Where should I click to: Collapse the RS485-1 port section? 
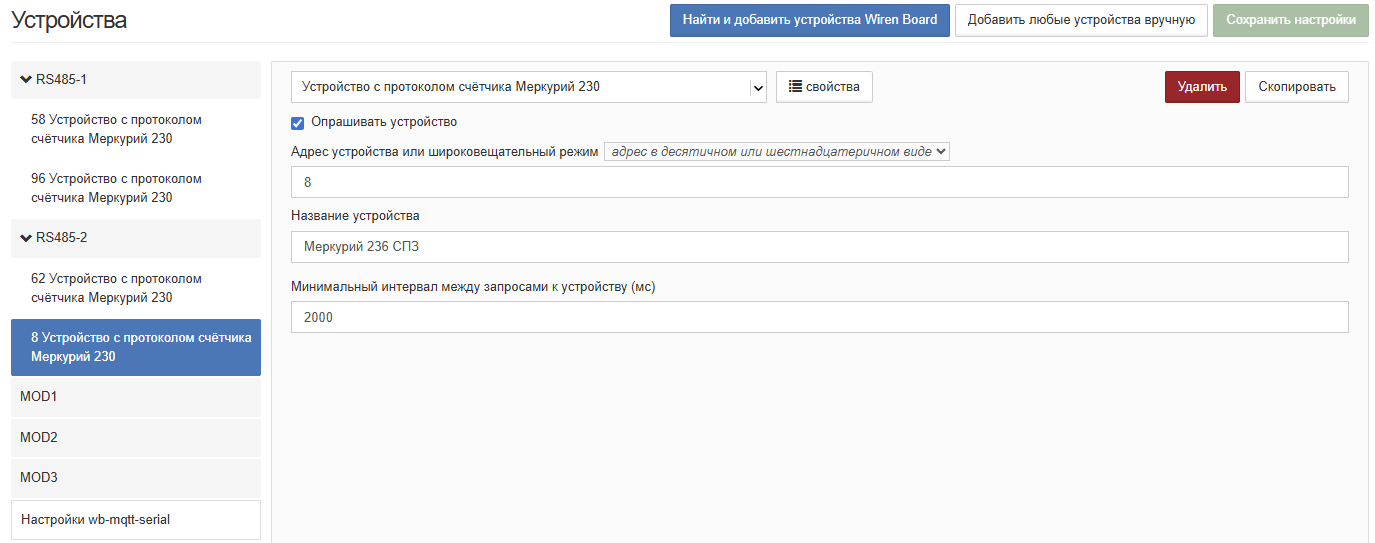[27, 79]
